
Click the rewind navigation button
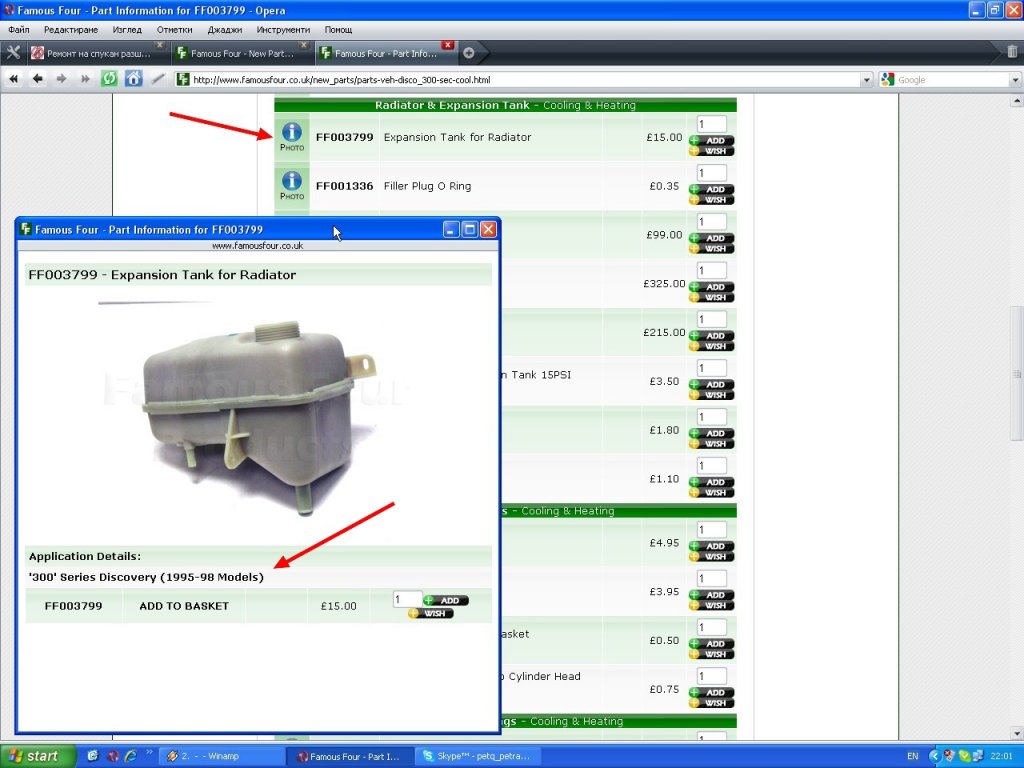pos(13,79)
